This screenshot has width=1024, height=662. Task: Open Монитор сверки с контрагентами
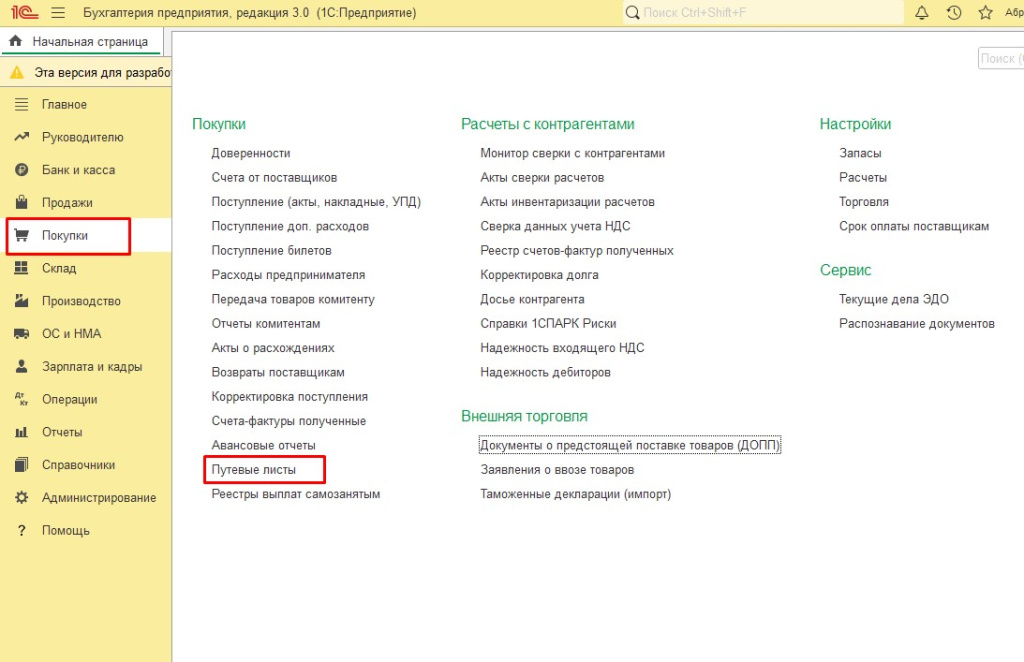(x=573, y=153)
